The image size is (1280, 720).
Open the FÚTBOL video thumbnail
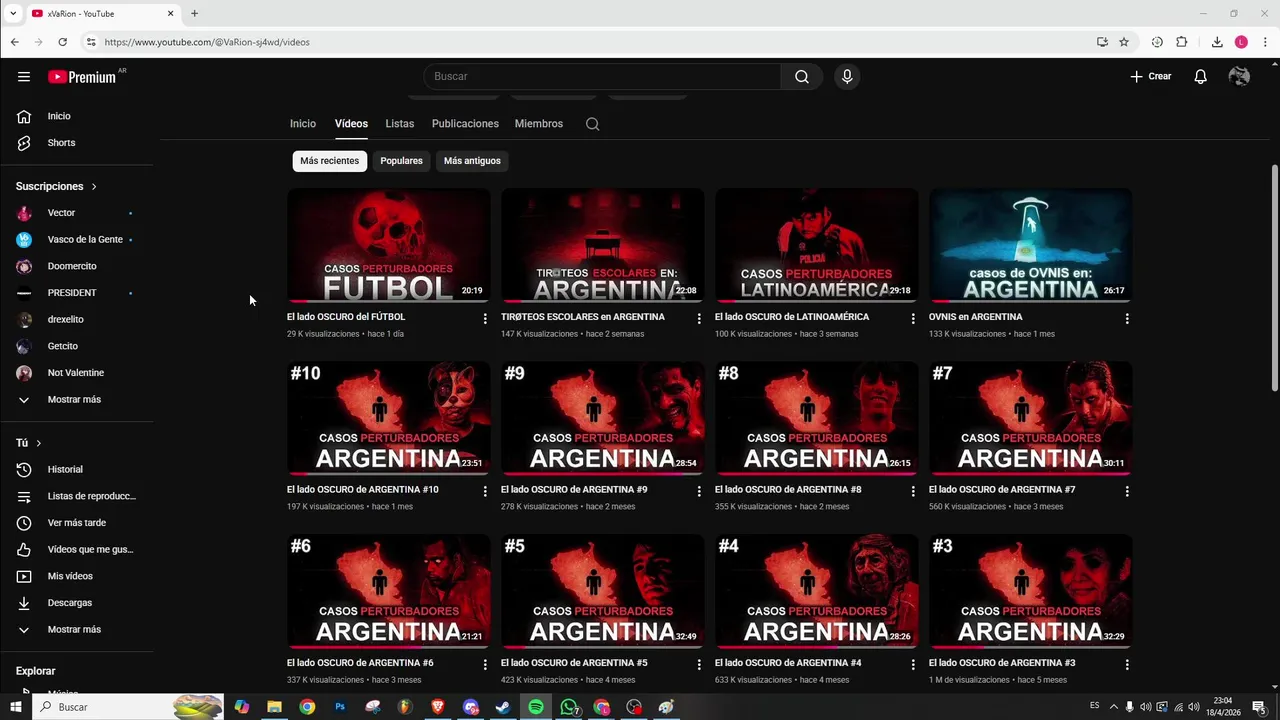point(389,245)
